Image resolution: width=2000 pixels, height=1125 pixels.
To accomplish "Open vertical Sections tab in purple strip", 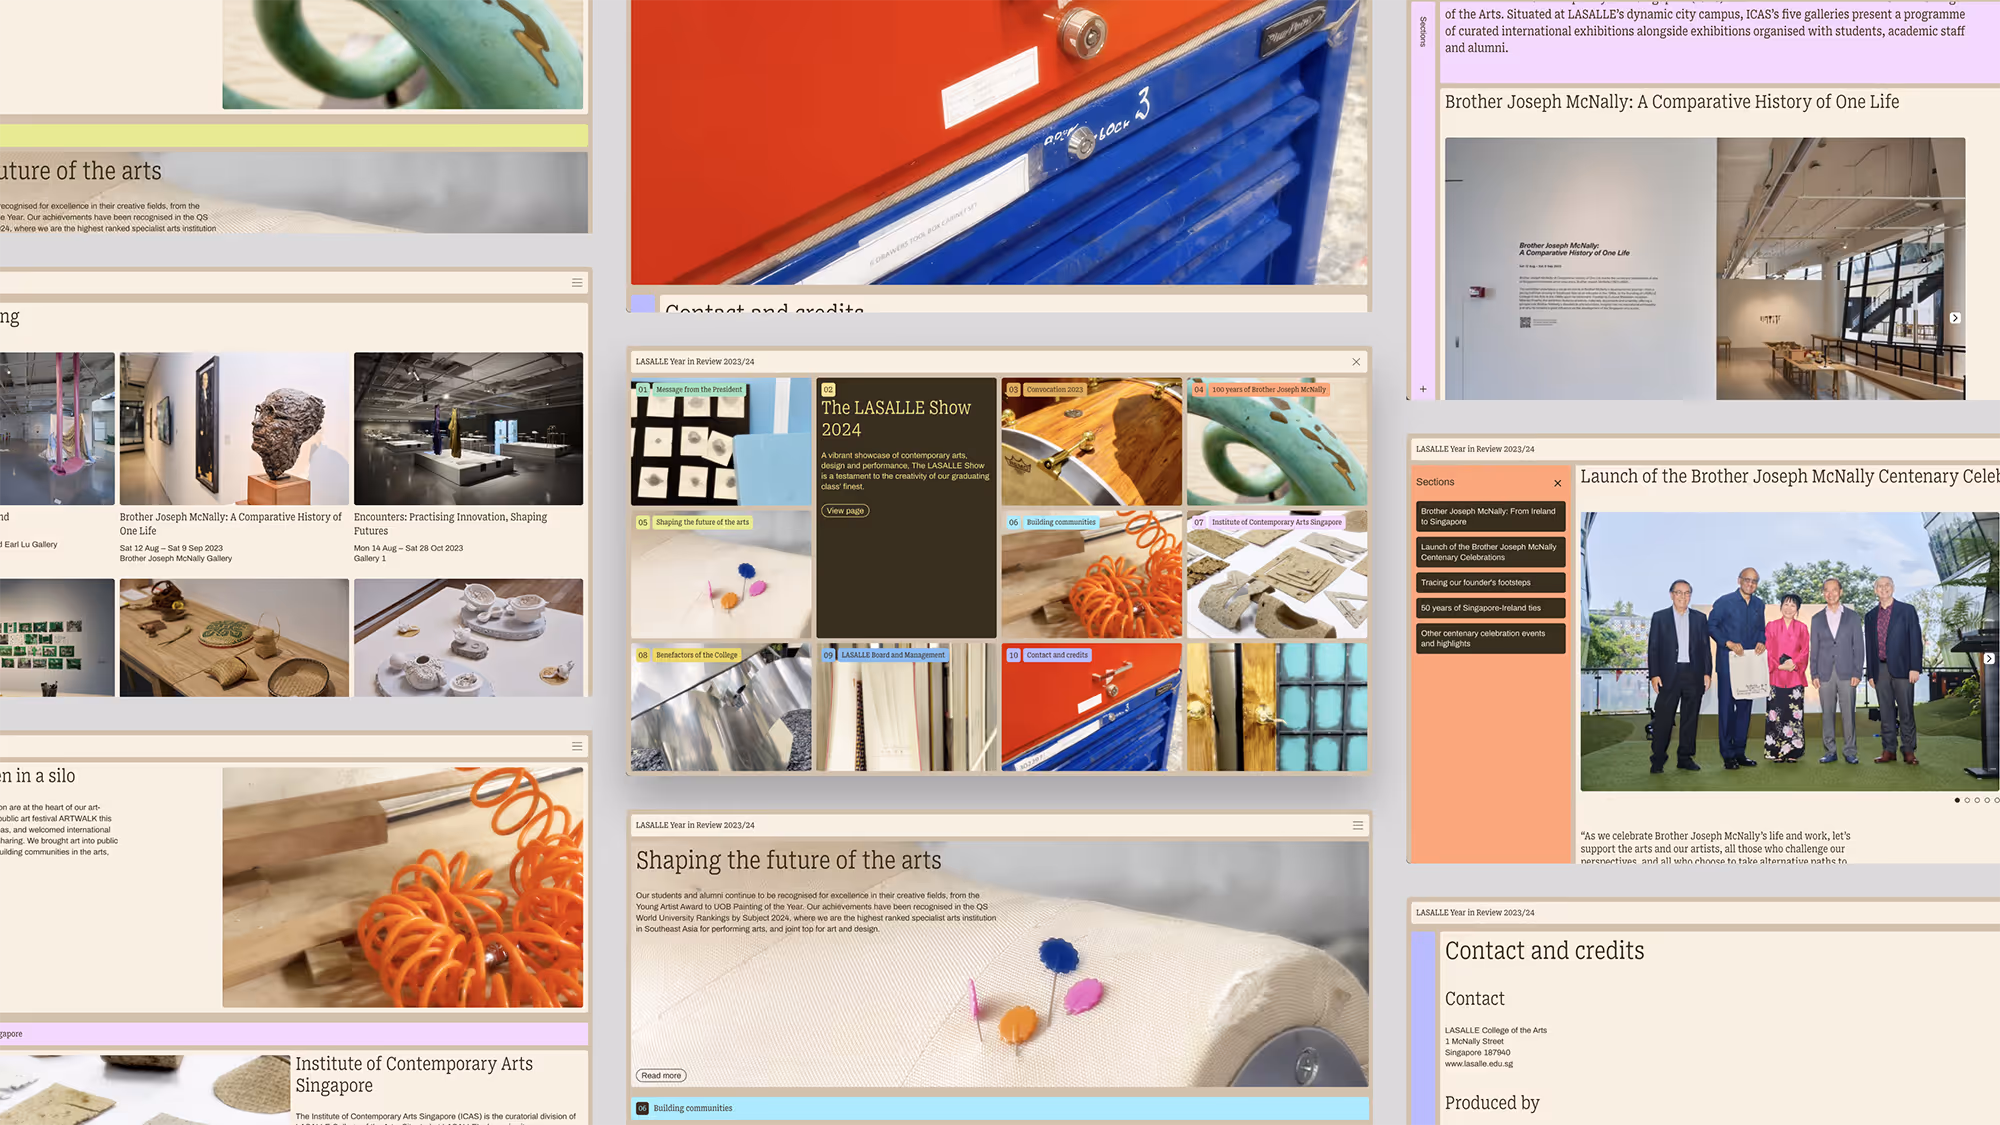I will [1423, 32].
